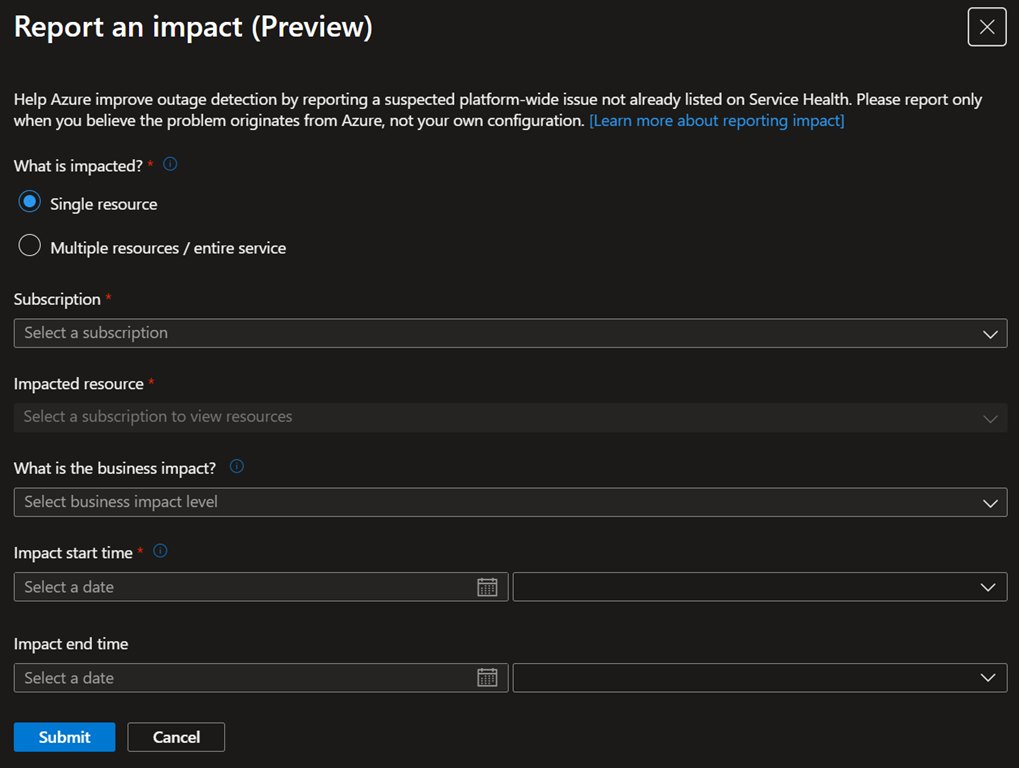Open 'Learn more about reporting impact' link
1019x768 pixels.
click(x=716, y=121)
